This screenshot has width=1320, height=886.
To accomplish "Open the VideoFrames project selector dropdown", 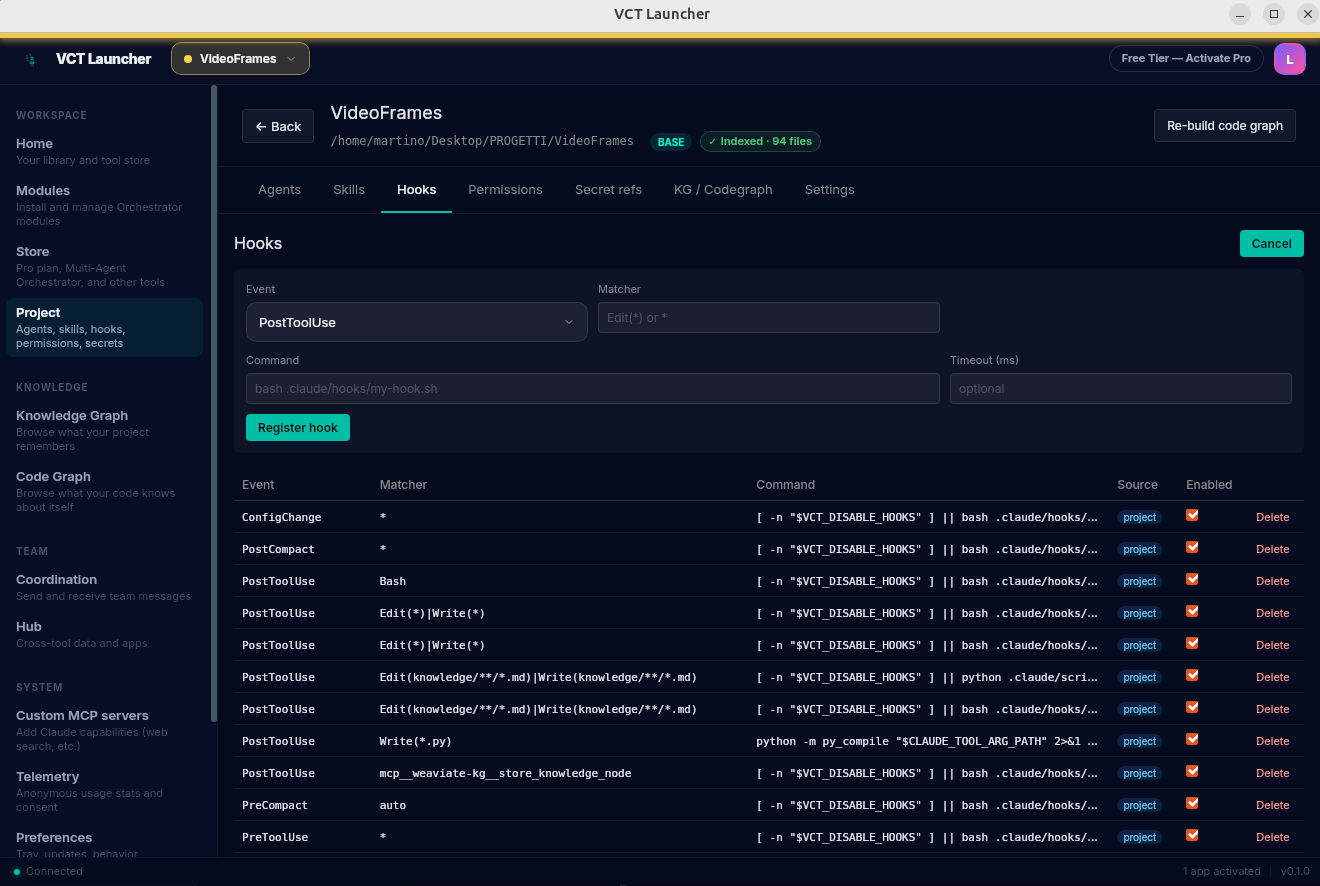I will pyautogui.click(x=240, y=59).
